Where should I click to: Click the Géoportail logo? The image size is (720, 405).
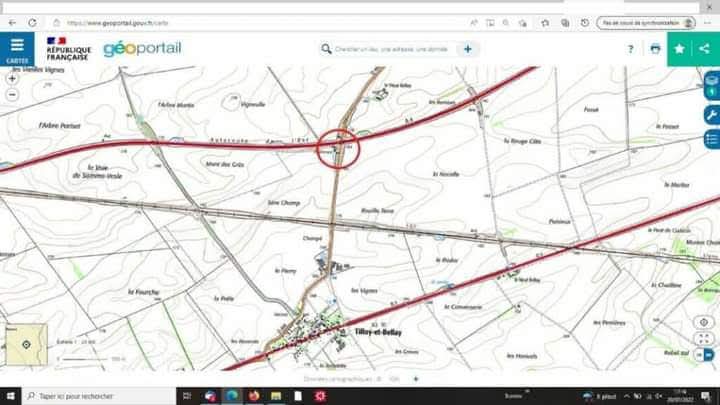[142, 49]
